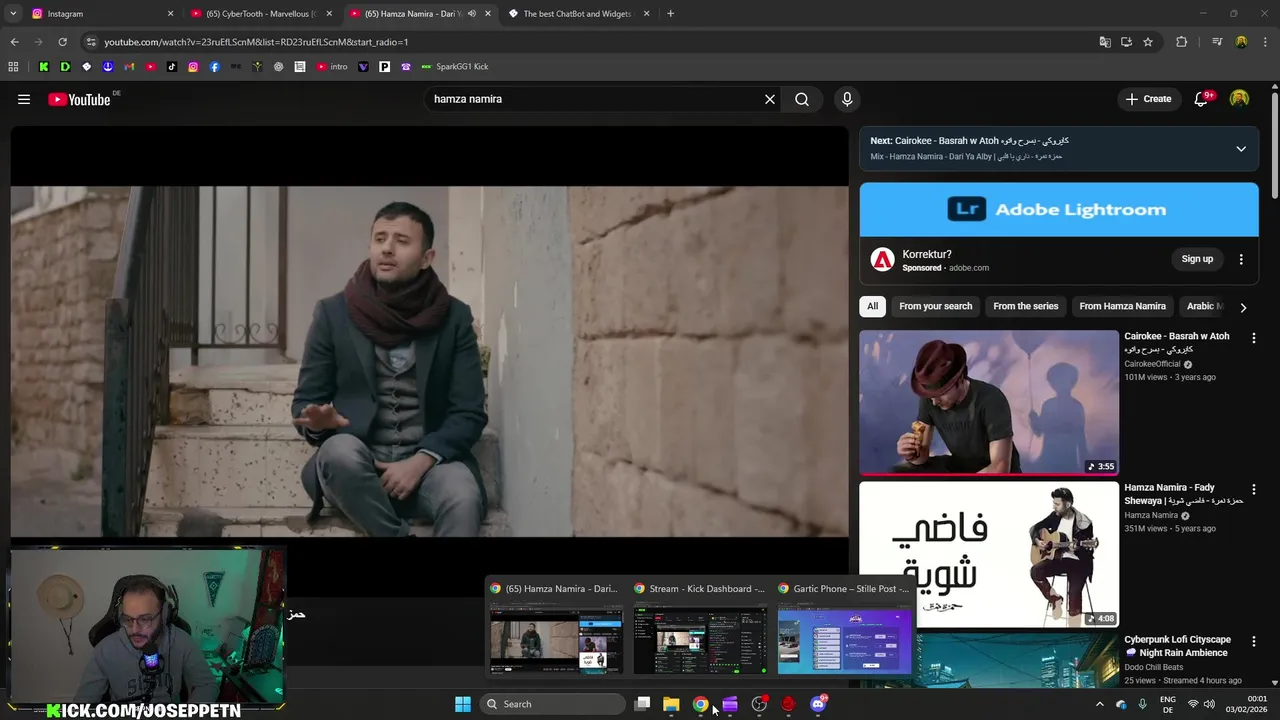Switch to The best ChatBot and Widgets tab
Viewport: 1280px width, 720px height.
coord(578,14)
